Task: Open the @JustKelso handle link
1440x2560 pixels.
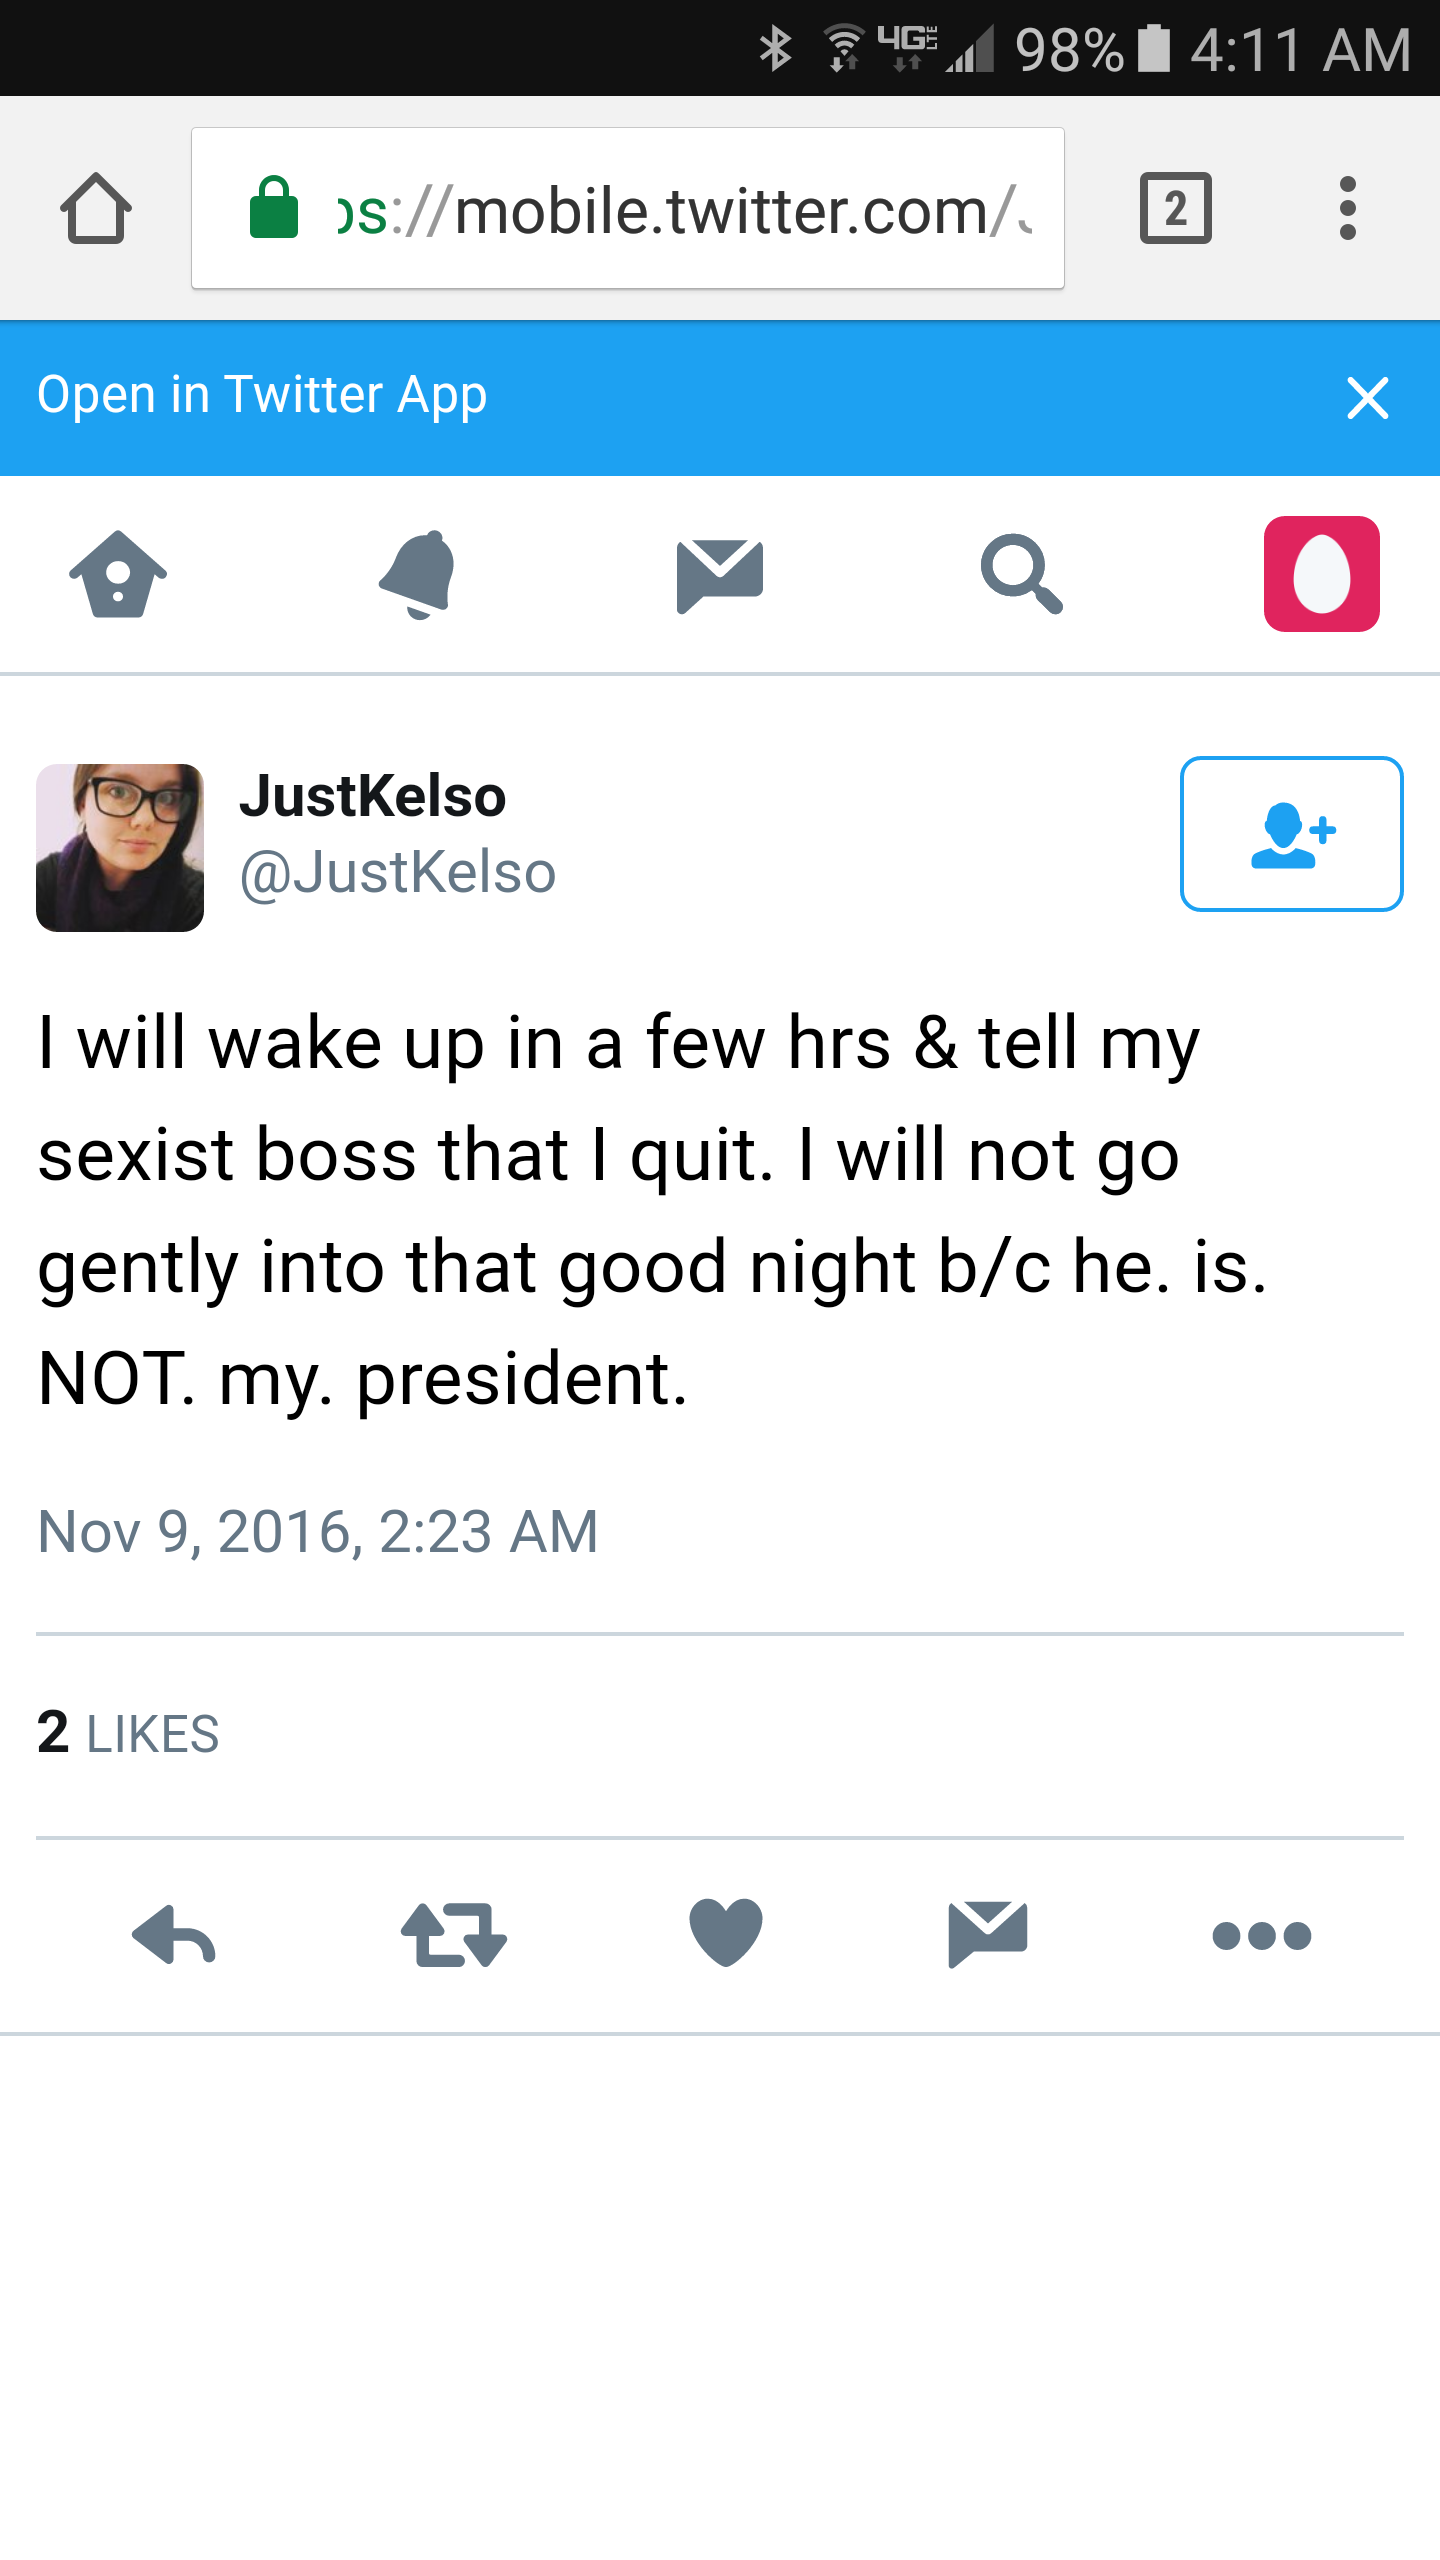Action: click(397, 872)
